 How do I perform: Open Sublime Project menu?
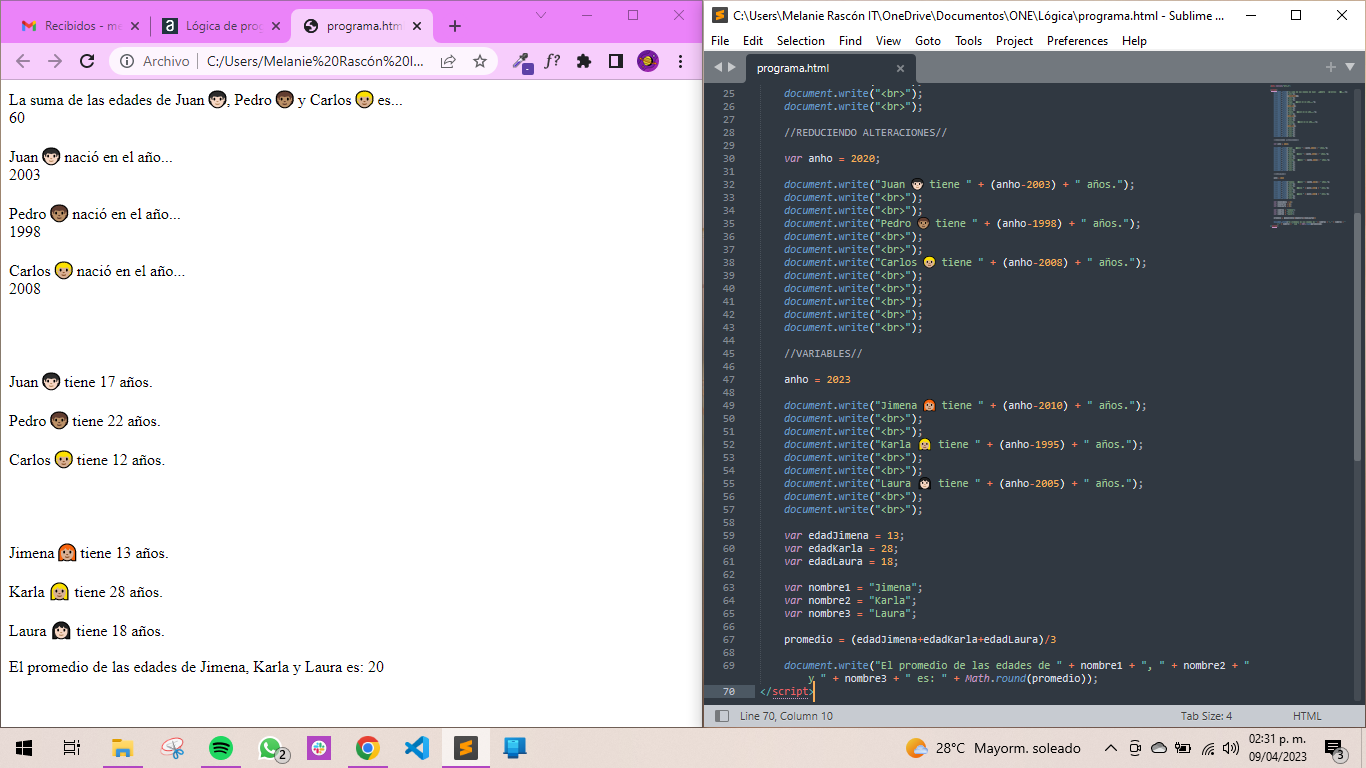(x=1014, y=41)
